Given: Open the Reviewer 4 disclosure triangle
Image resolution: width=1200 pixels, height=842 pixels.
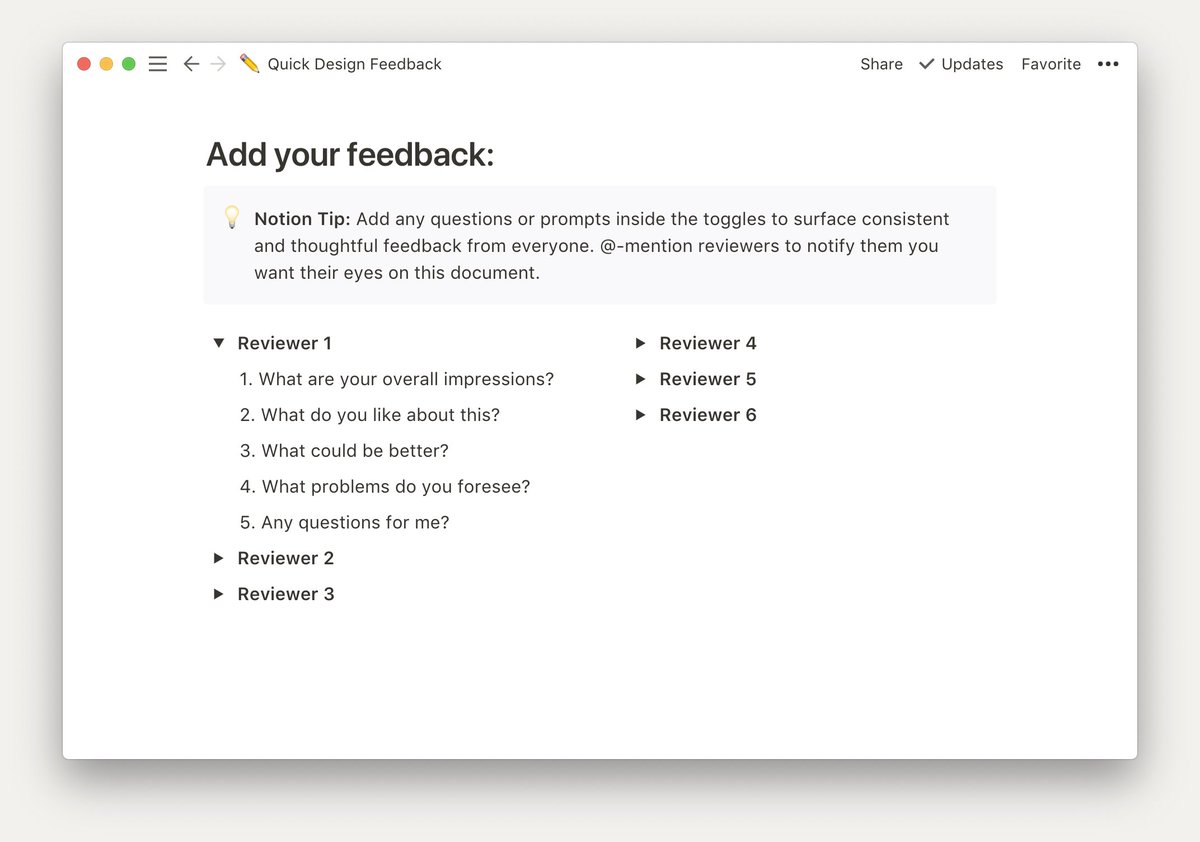Looking at the screenshot, I should (640, 343).
